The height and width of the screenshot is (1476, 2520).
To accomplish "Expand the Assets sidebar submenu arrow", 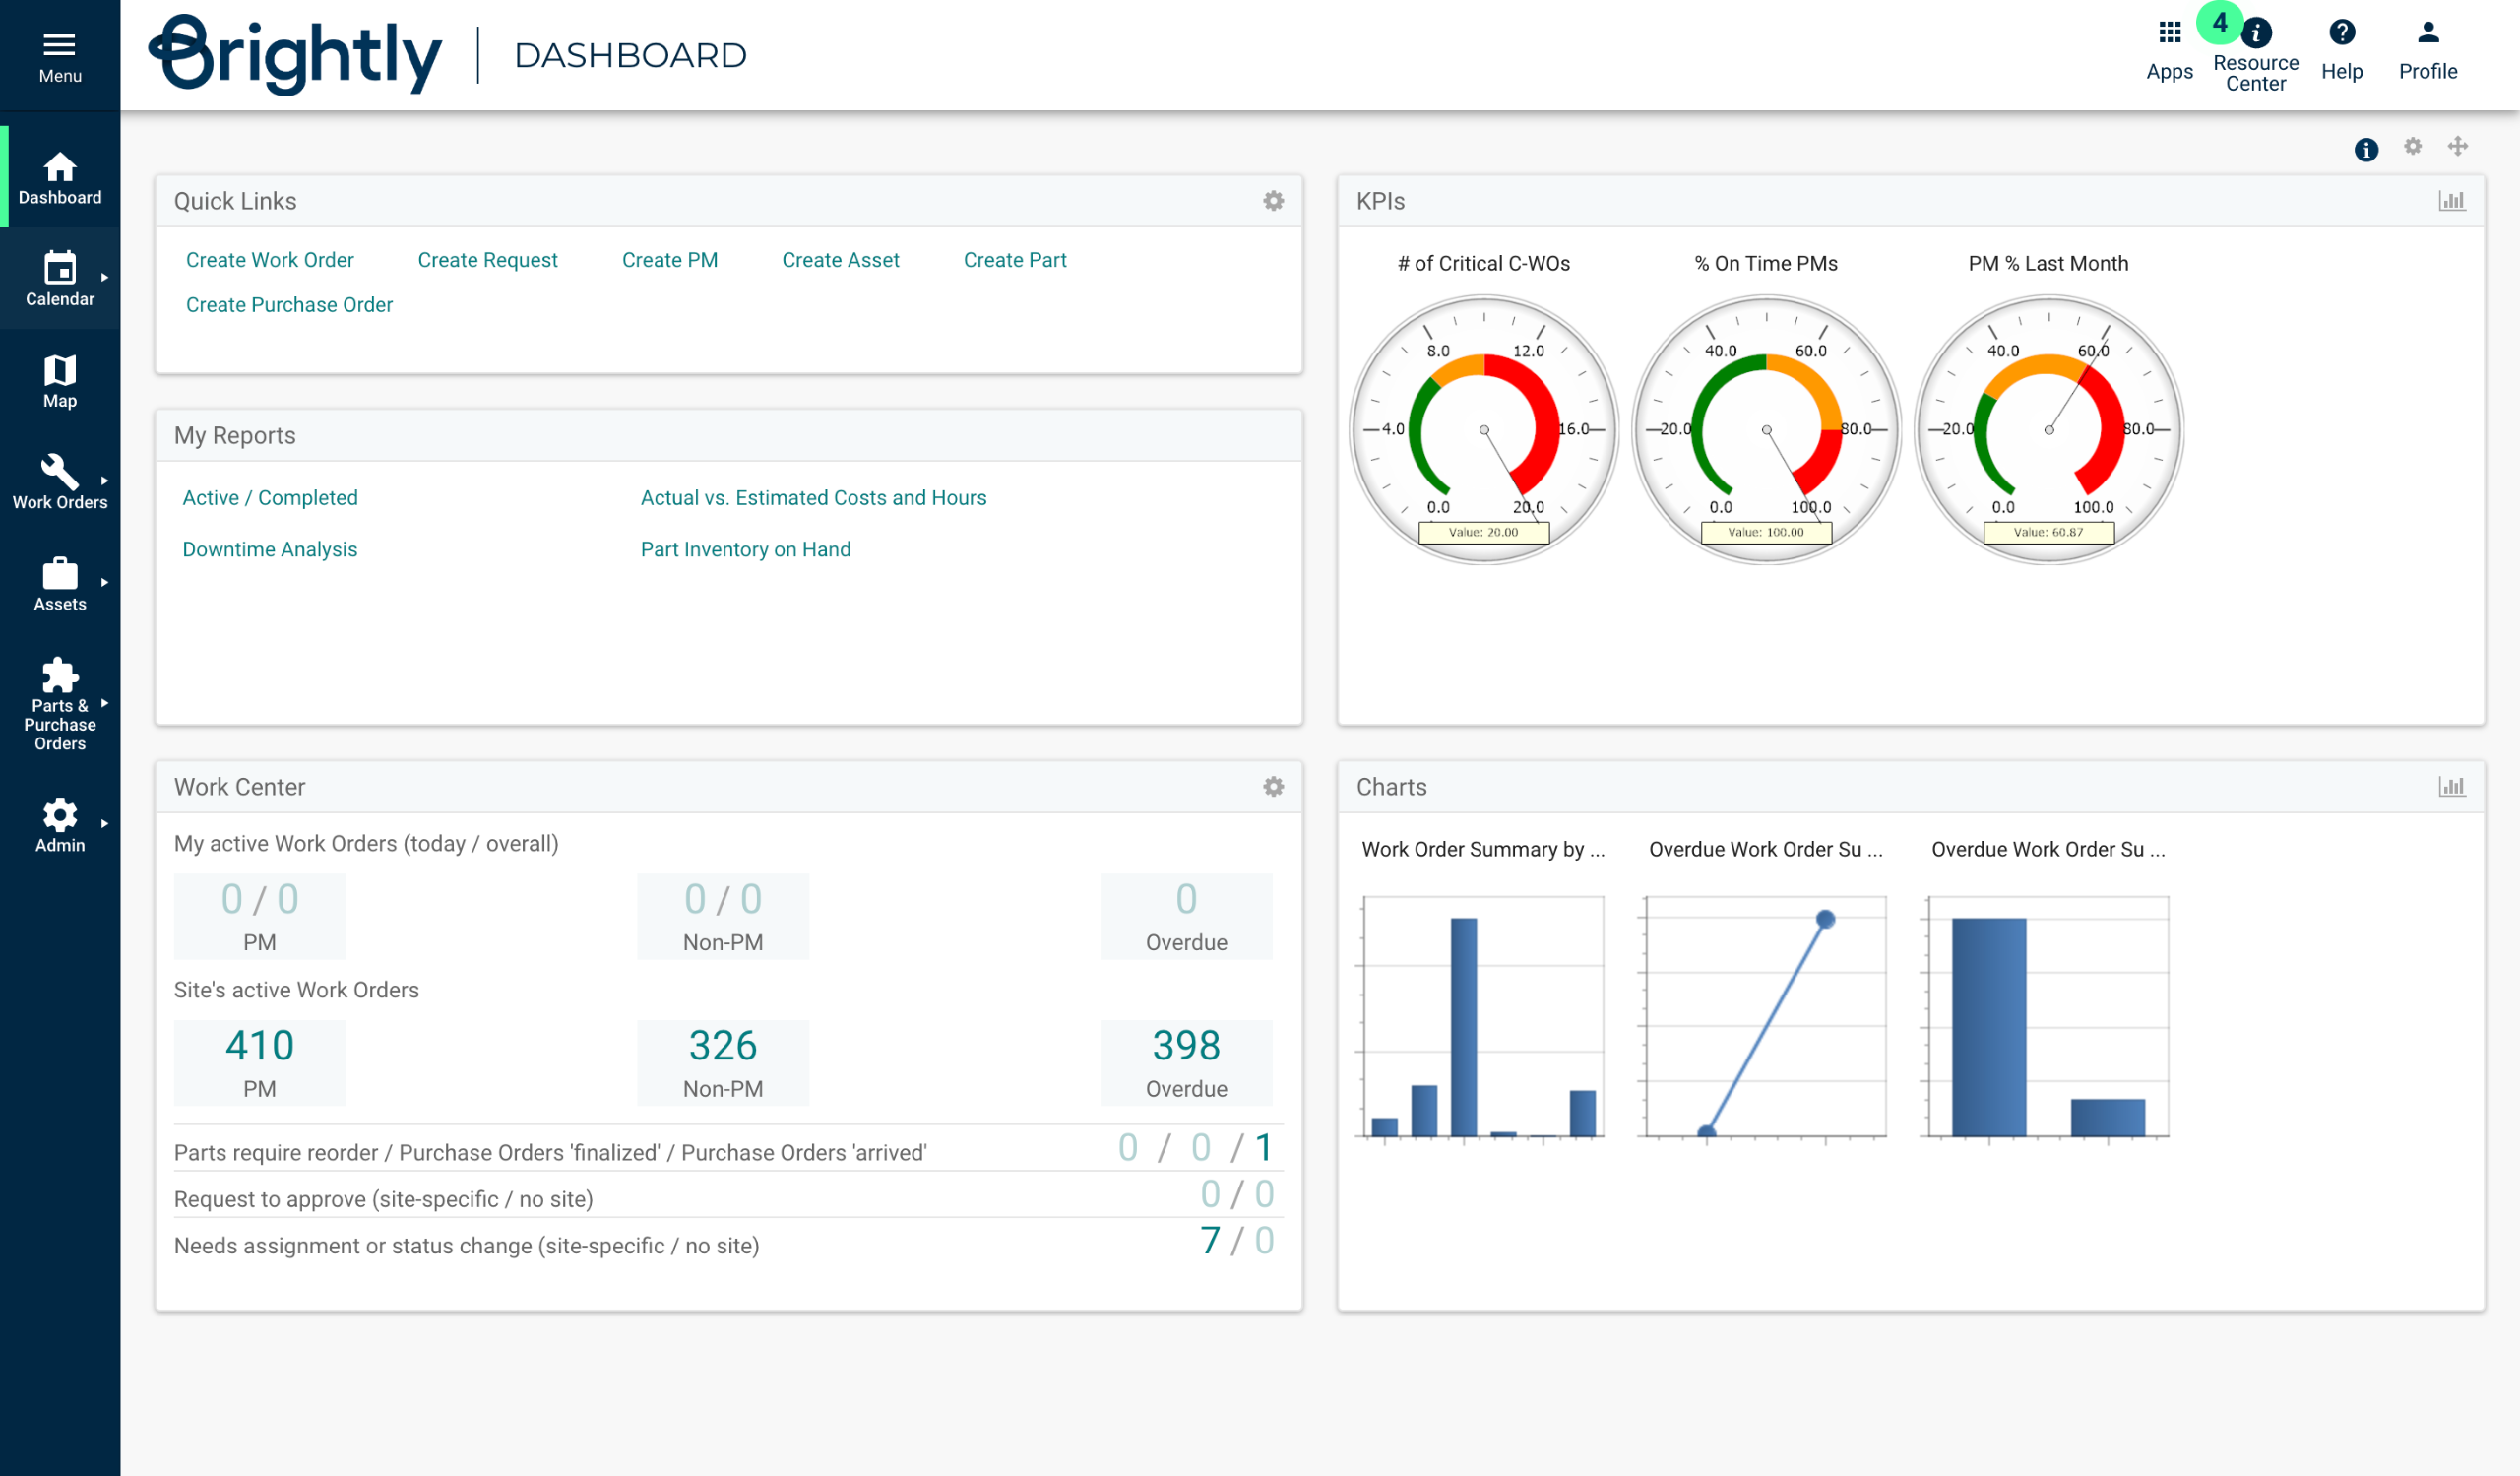I will click(104, 582).
